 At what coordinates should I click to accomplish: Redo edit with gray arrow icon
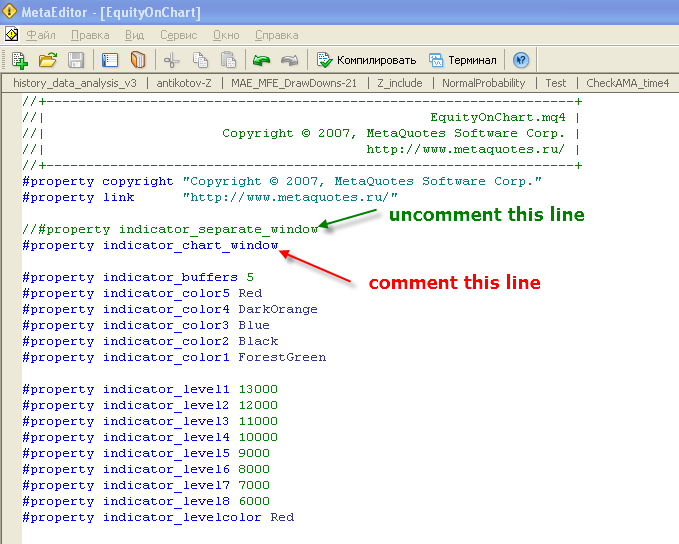(290, 60)
